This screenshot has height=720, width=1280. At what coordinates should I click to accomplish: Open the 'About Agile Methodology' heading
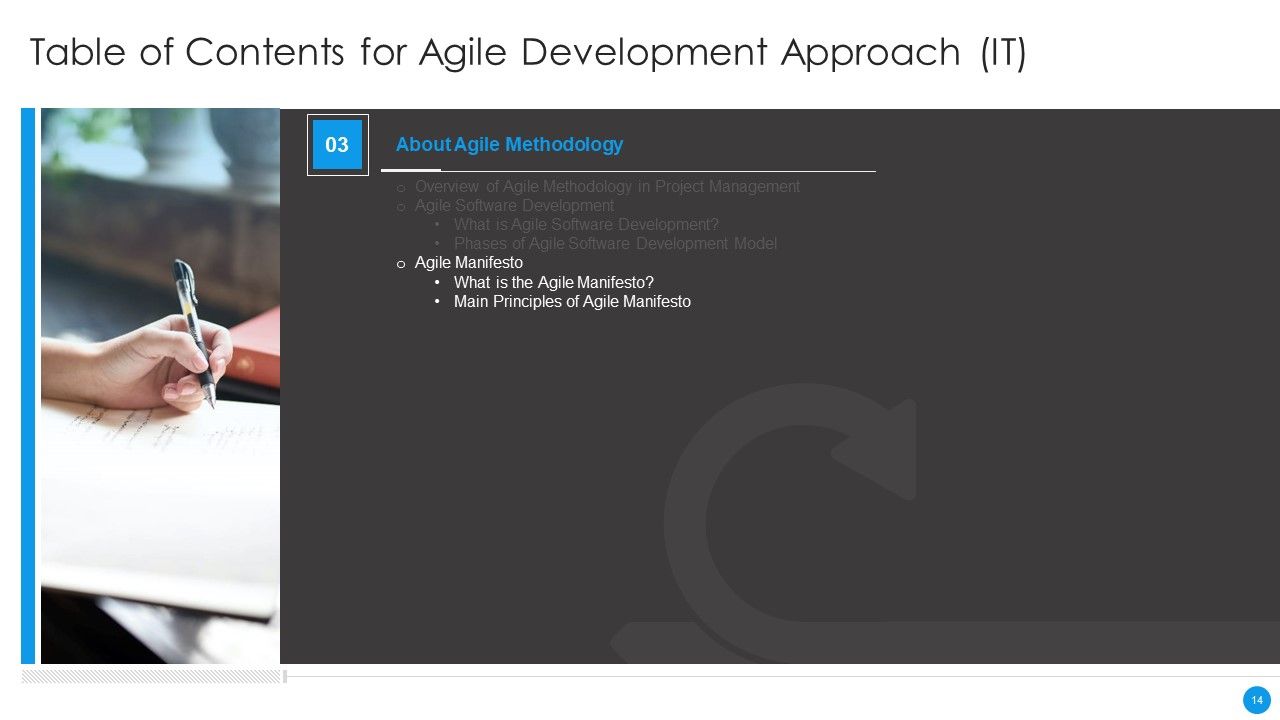point(509,145)
